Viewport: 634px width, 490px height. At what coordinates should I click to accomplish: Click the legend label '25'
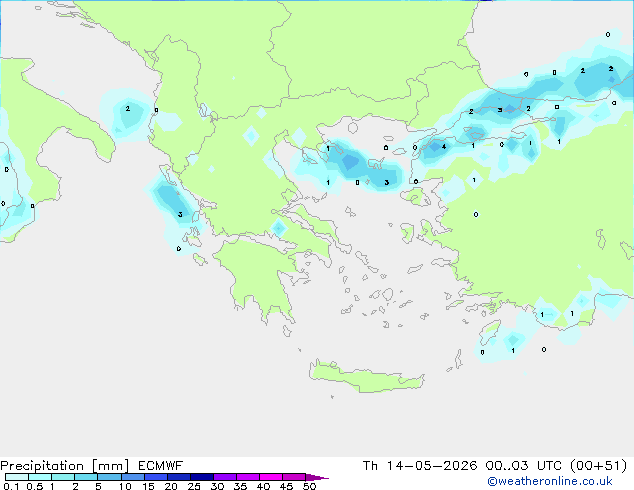point(194,486)
